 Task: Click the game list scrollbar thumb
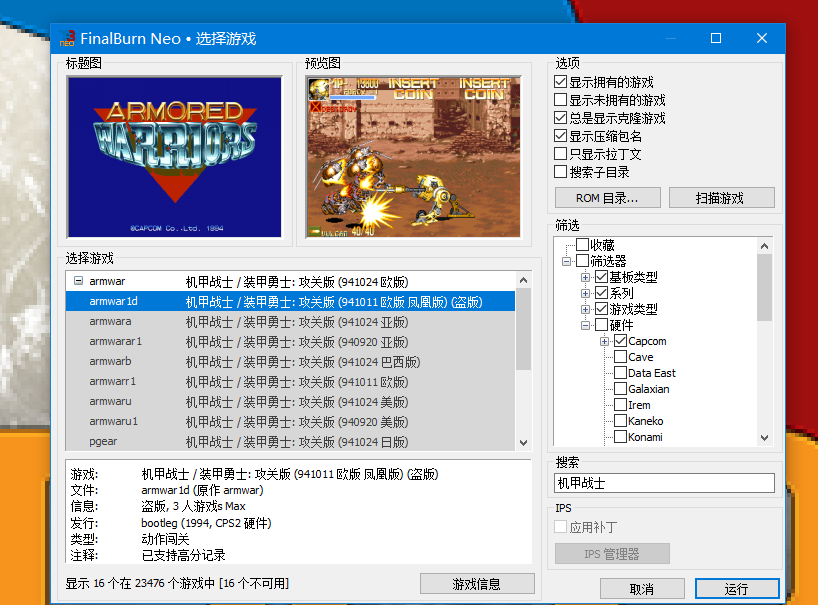tap(523, 329)
